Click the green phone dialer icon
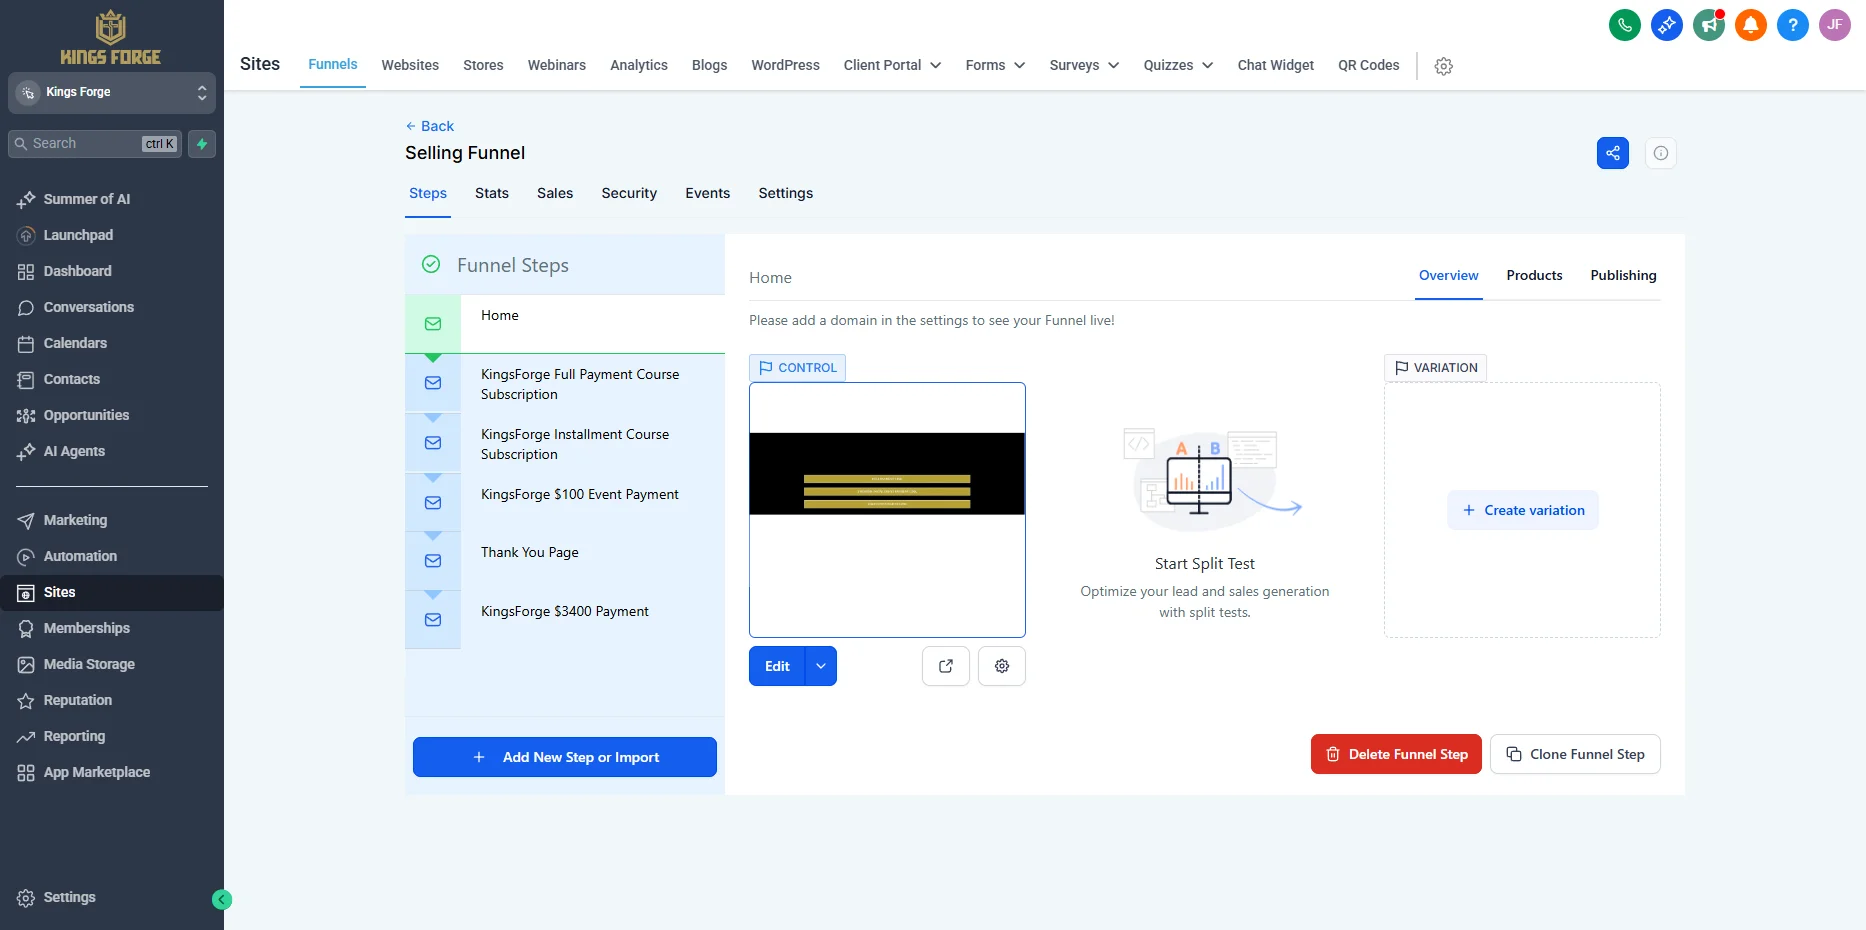The width and height of the screenshot is (1866, 930). tap(1625, 25)
